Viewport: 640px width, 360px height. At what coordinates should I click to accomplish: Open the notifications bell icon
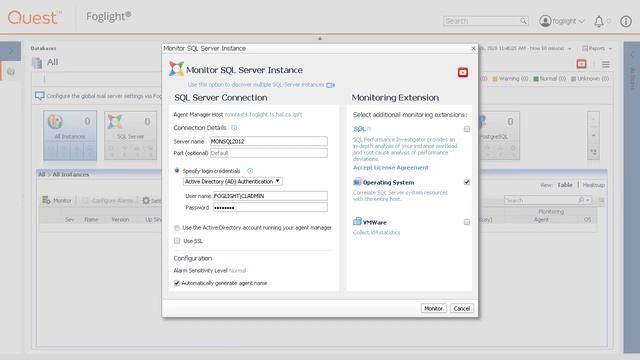tap(599, 21)
